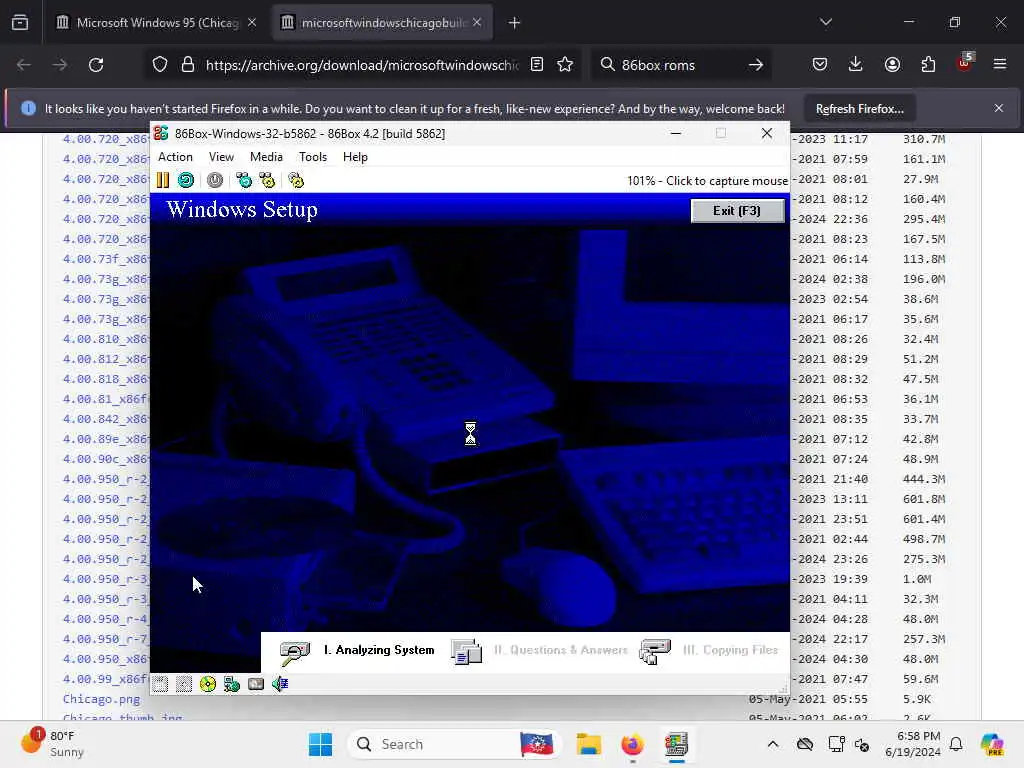Open Firefox application hamburger menu
The height and width of the screenshot is (768, 1024).
click(x=1000, y=65)
